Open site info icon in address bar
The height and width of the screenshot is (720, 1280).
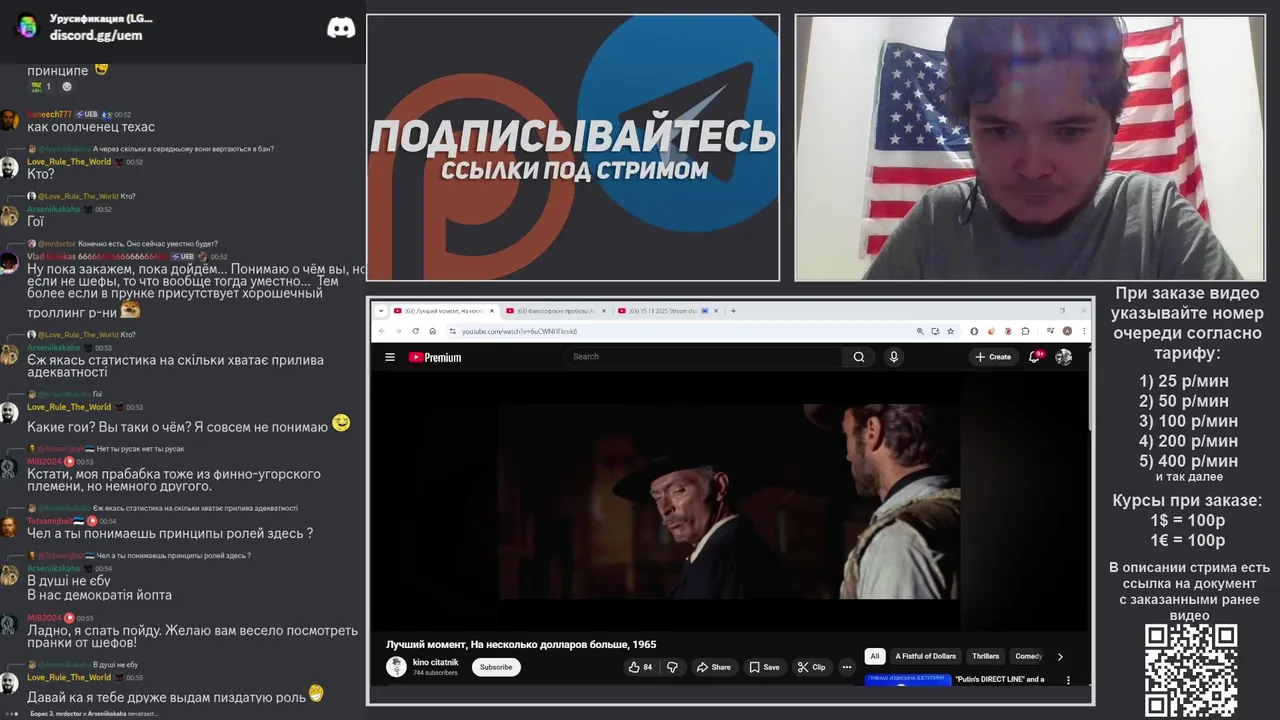coord(453,331)
